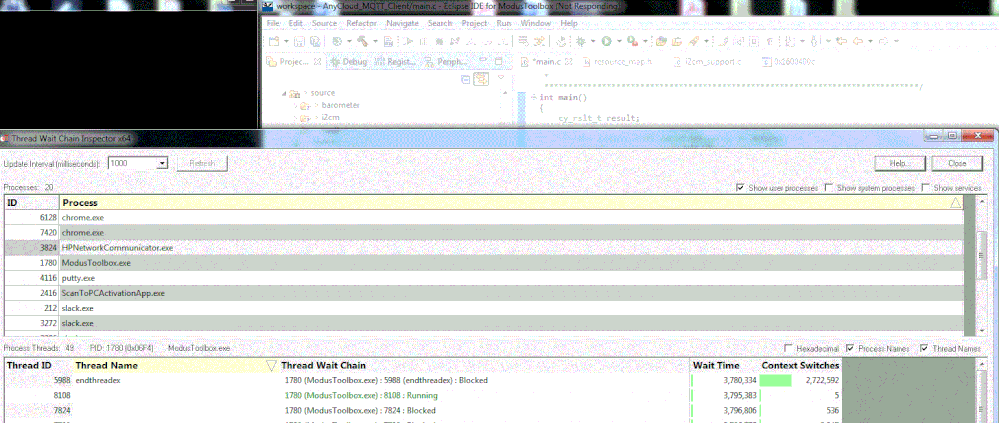Open the File menu in Eclipse
Screen dimensions: 999x423
273,23
